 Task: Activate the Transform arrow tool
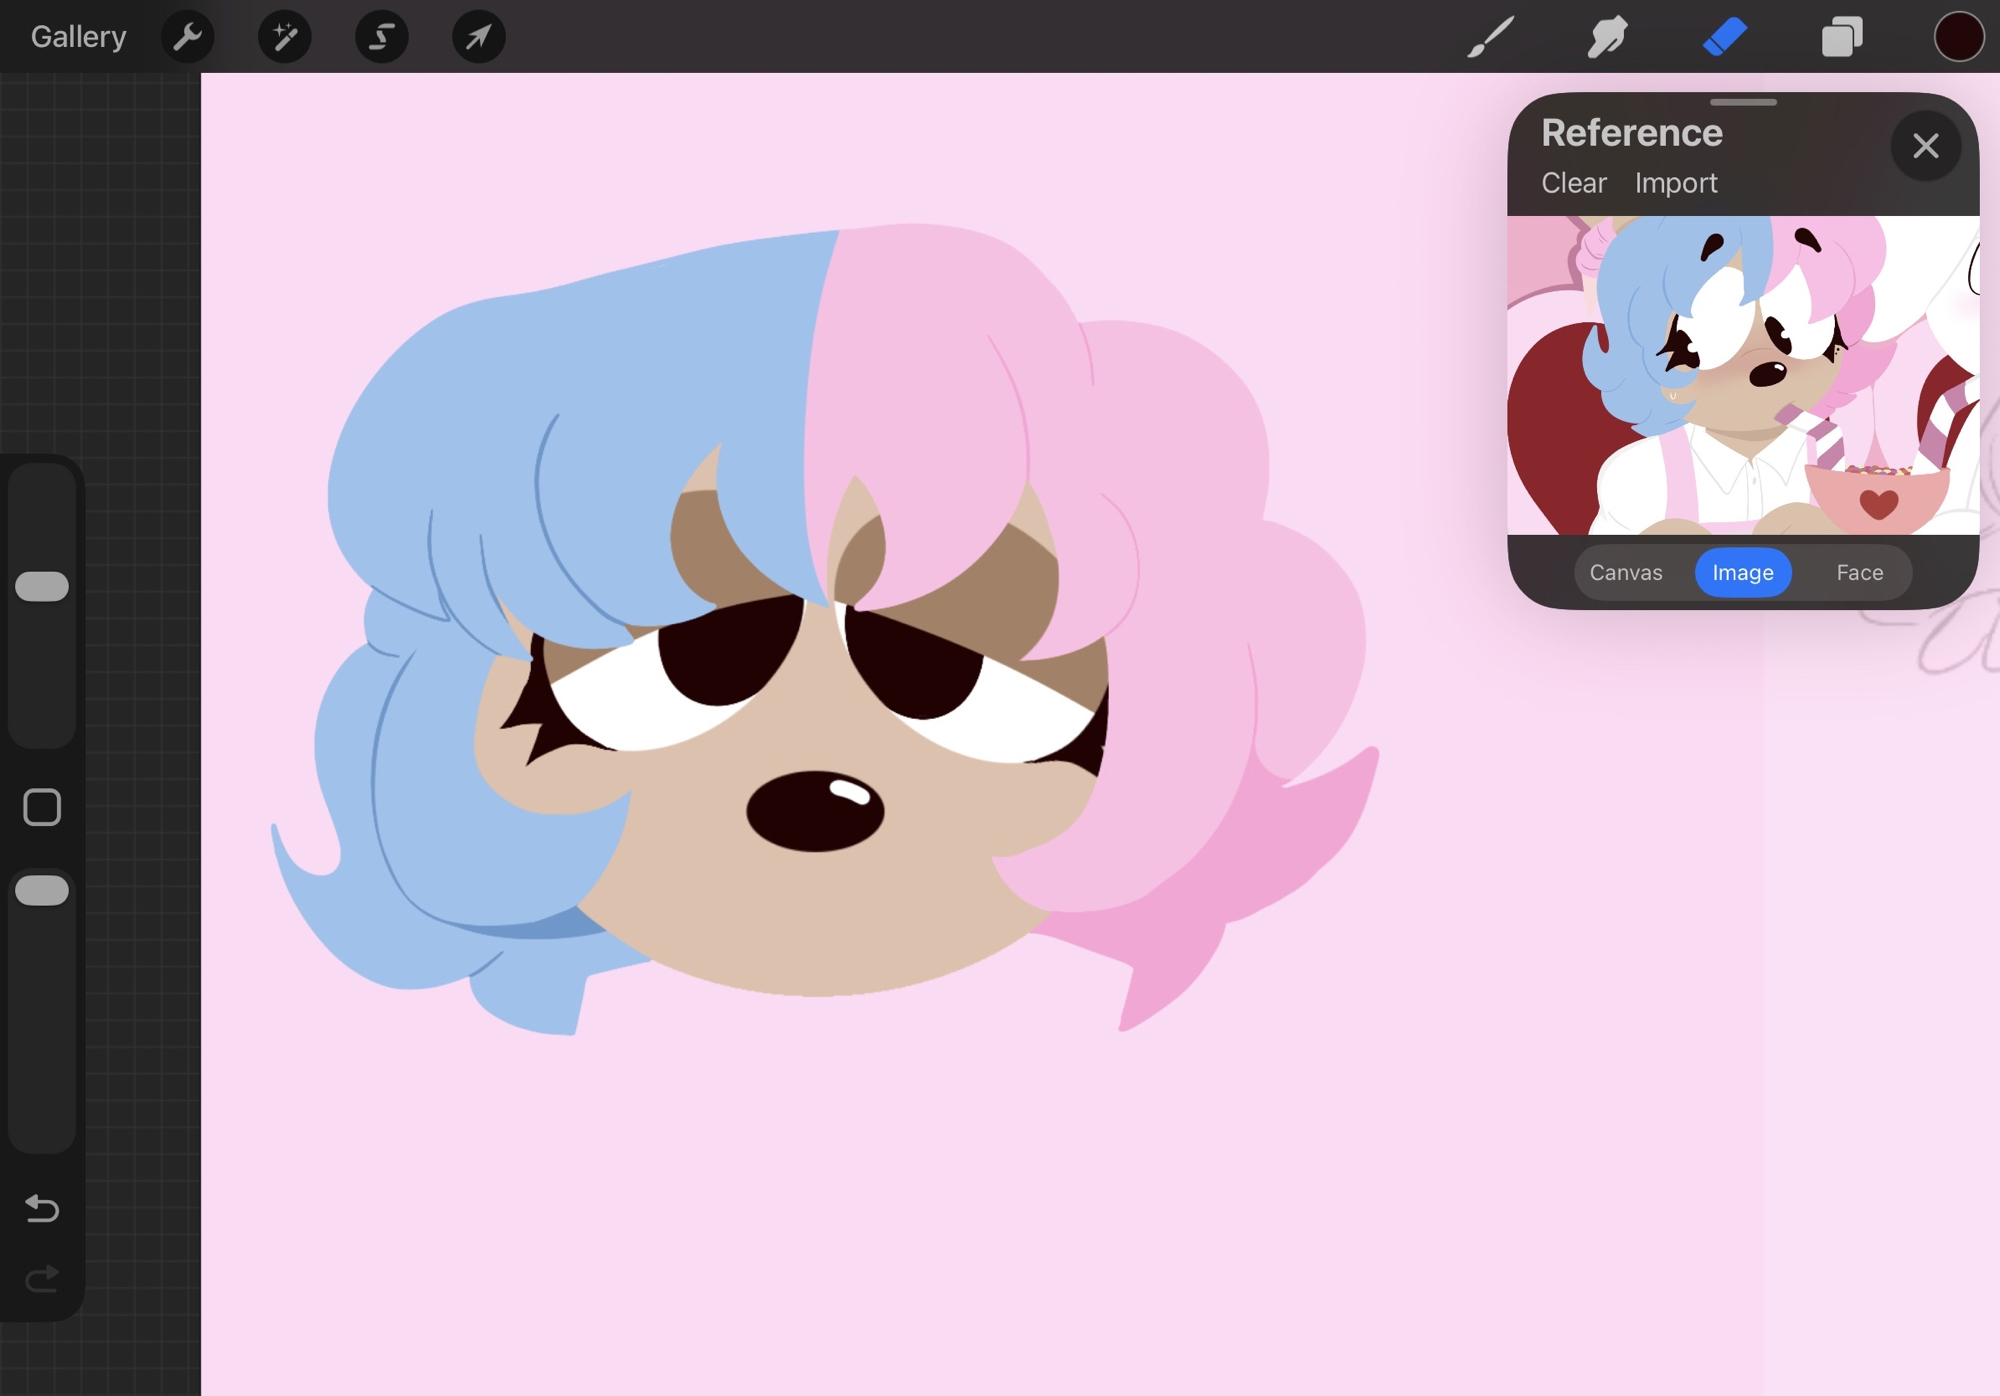click(478, 37)
